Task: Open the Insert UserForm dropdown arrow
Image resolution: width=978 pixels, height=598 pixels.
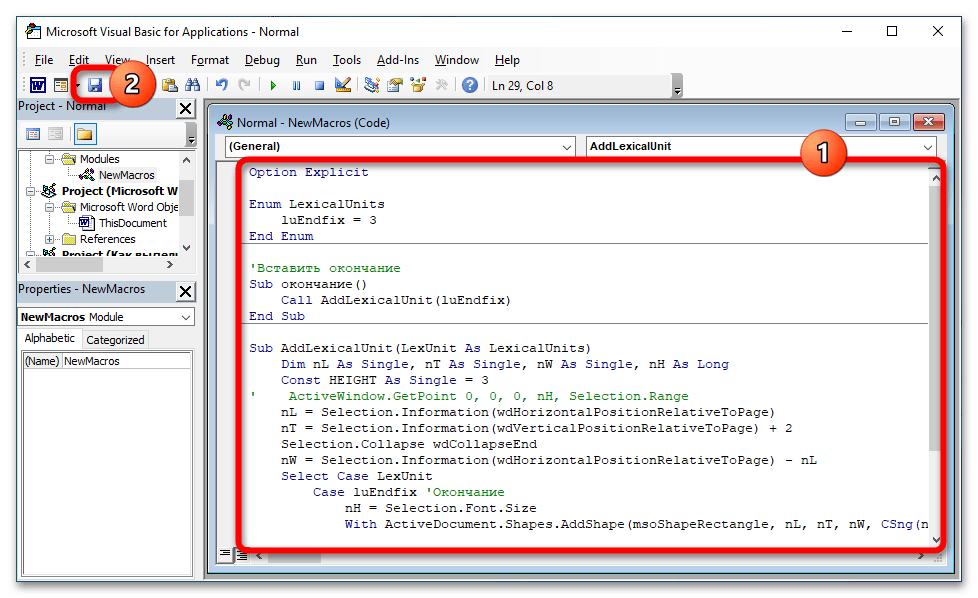Action: point(77,85)
